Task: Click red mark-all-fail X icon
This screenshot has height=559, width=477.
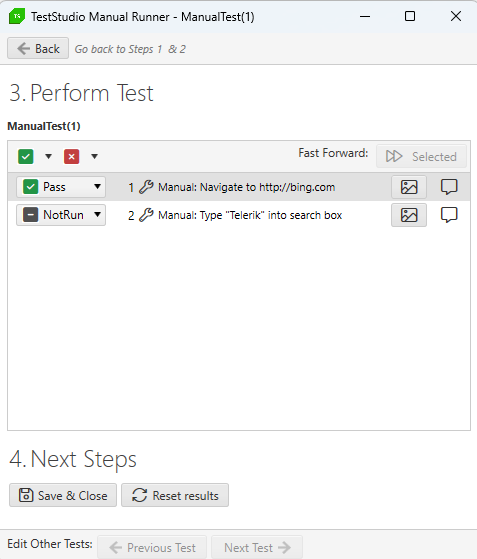Action: point(72,157)
